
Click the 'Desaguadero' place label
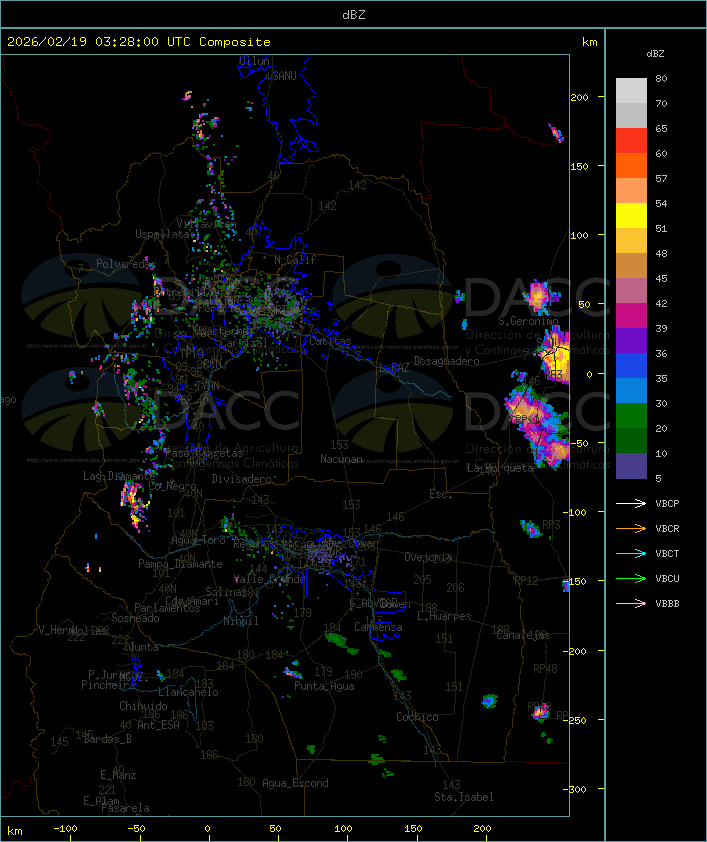(447, 361)
